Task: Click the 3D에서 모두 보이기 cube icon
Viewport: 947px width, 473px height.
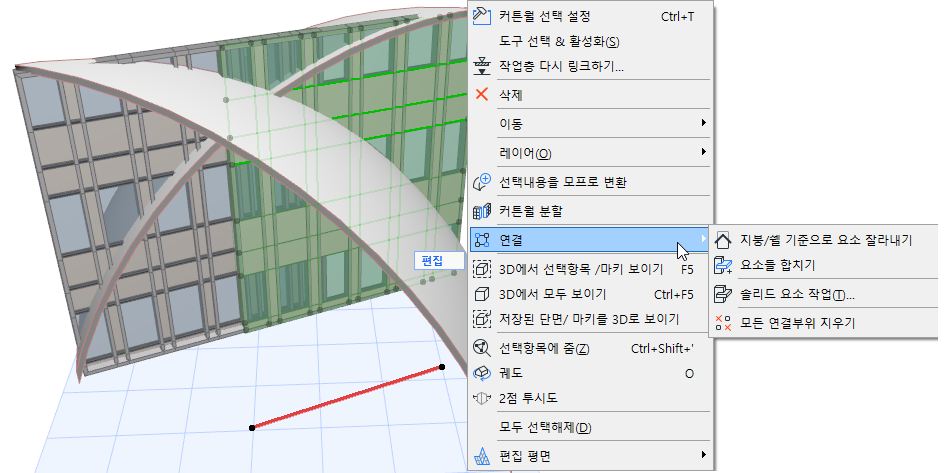Action: (481, 294)
